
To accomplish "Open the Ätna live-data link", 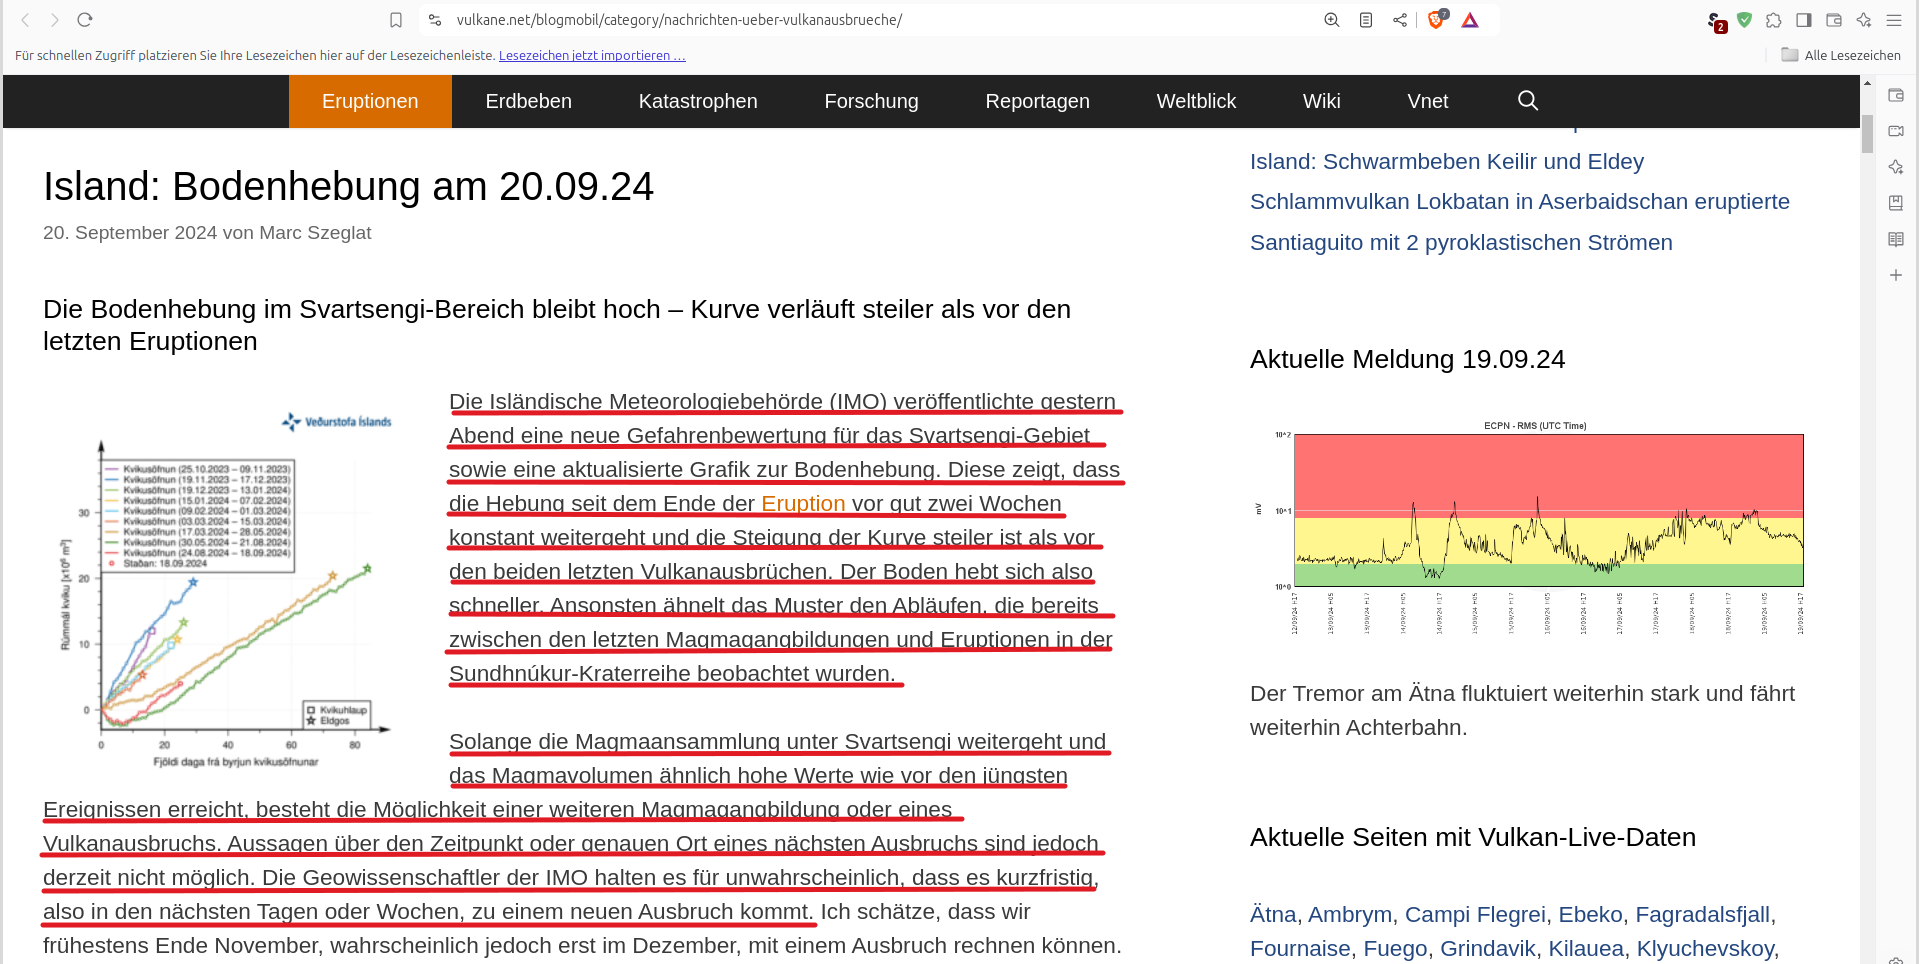I will coord(1273,915).
